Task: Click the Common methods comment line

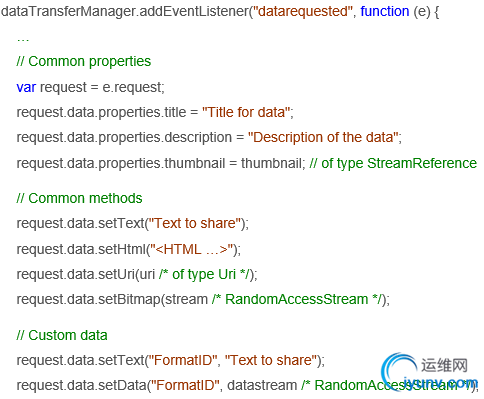Action: tap(79, 198)
